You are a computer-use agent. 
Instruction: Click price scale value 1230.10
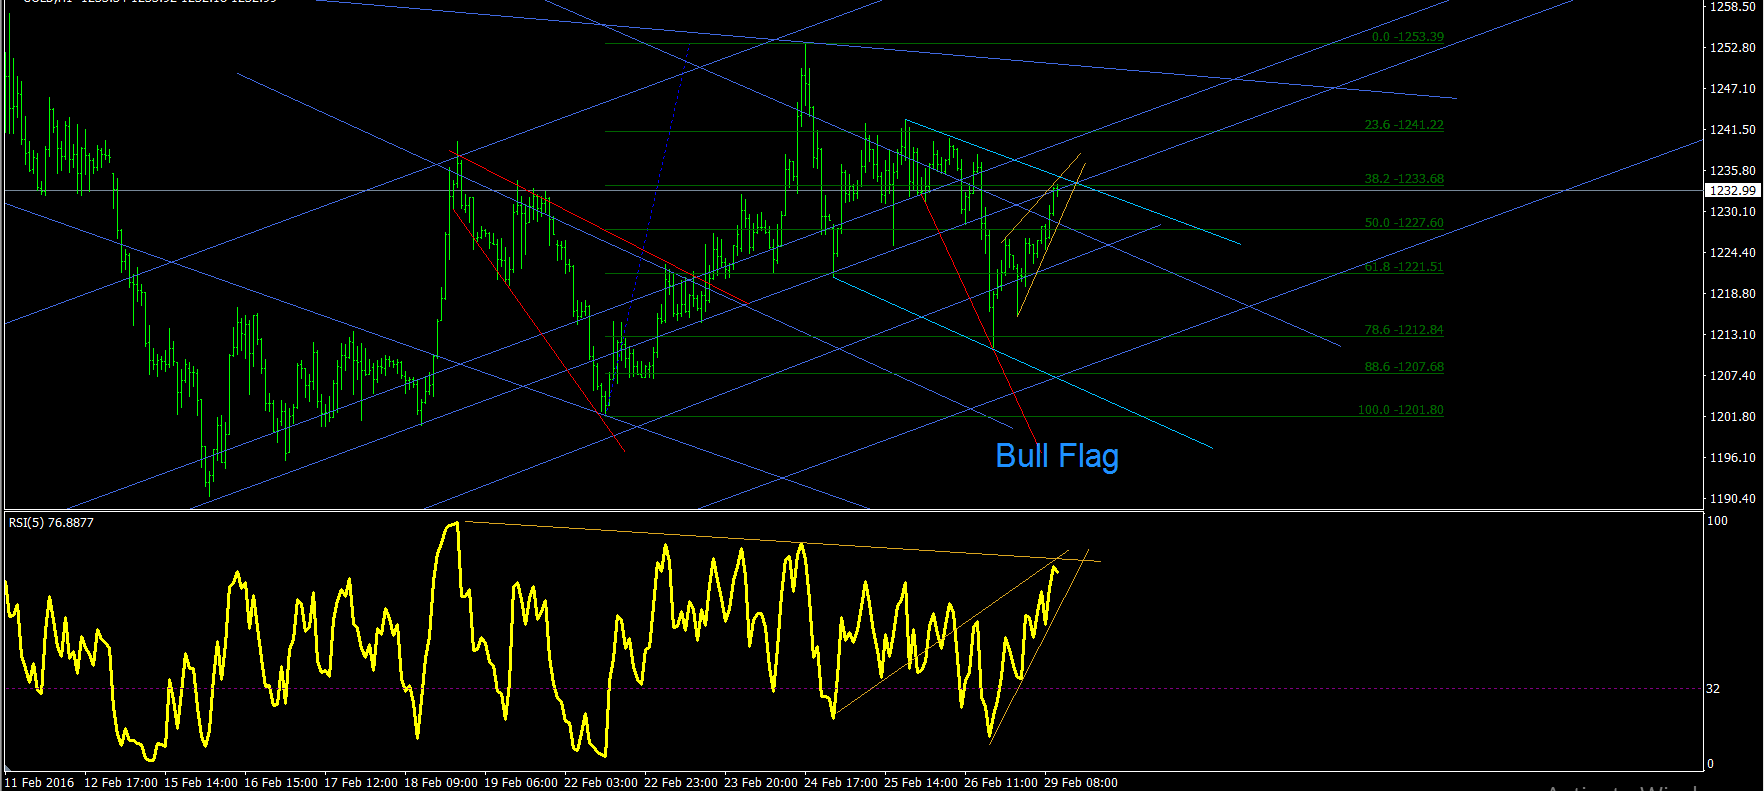point(1733,212)
